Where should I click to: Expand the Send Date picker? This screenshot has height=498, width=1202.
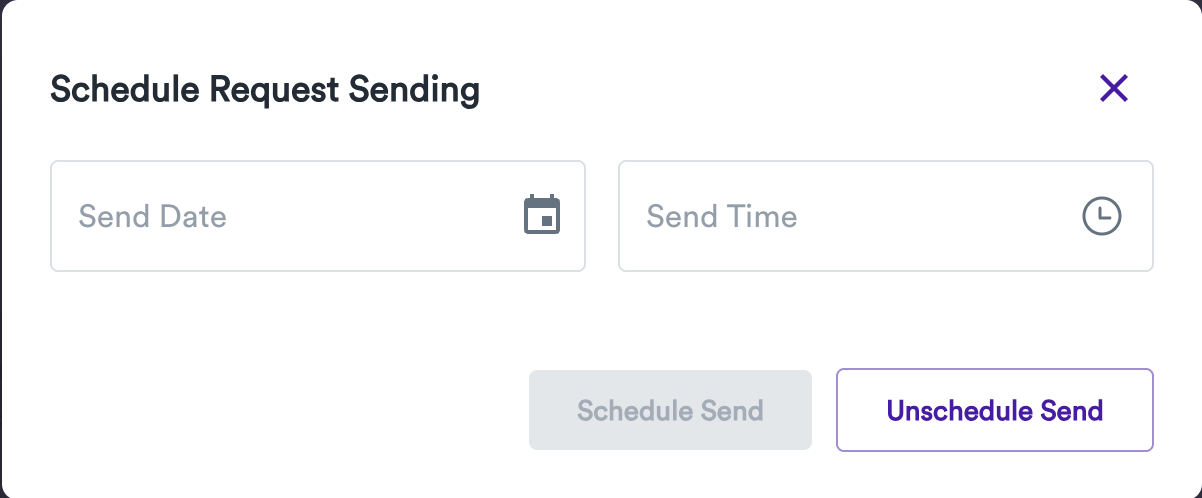[542, 216]
